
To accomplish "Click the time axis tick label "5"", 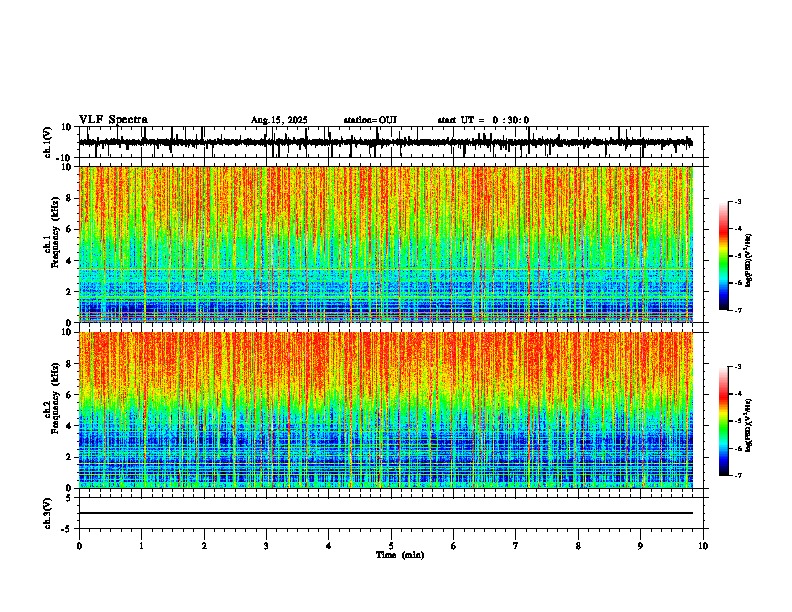I will pos(391,546).
